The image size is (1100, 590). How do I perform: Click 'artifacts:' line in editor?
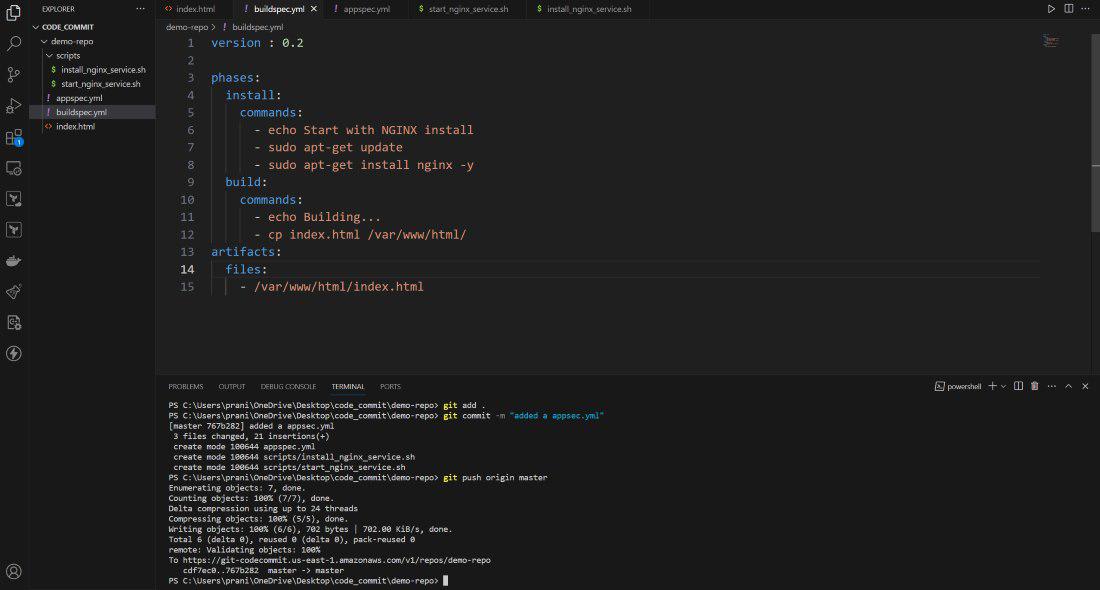tap(246, 251)
